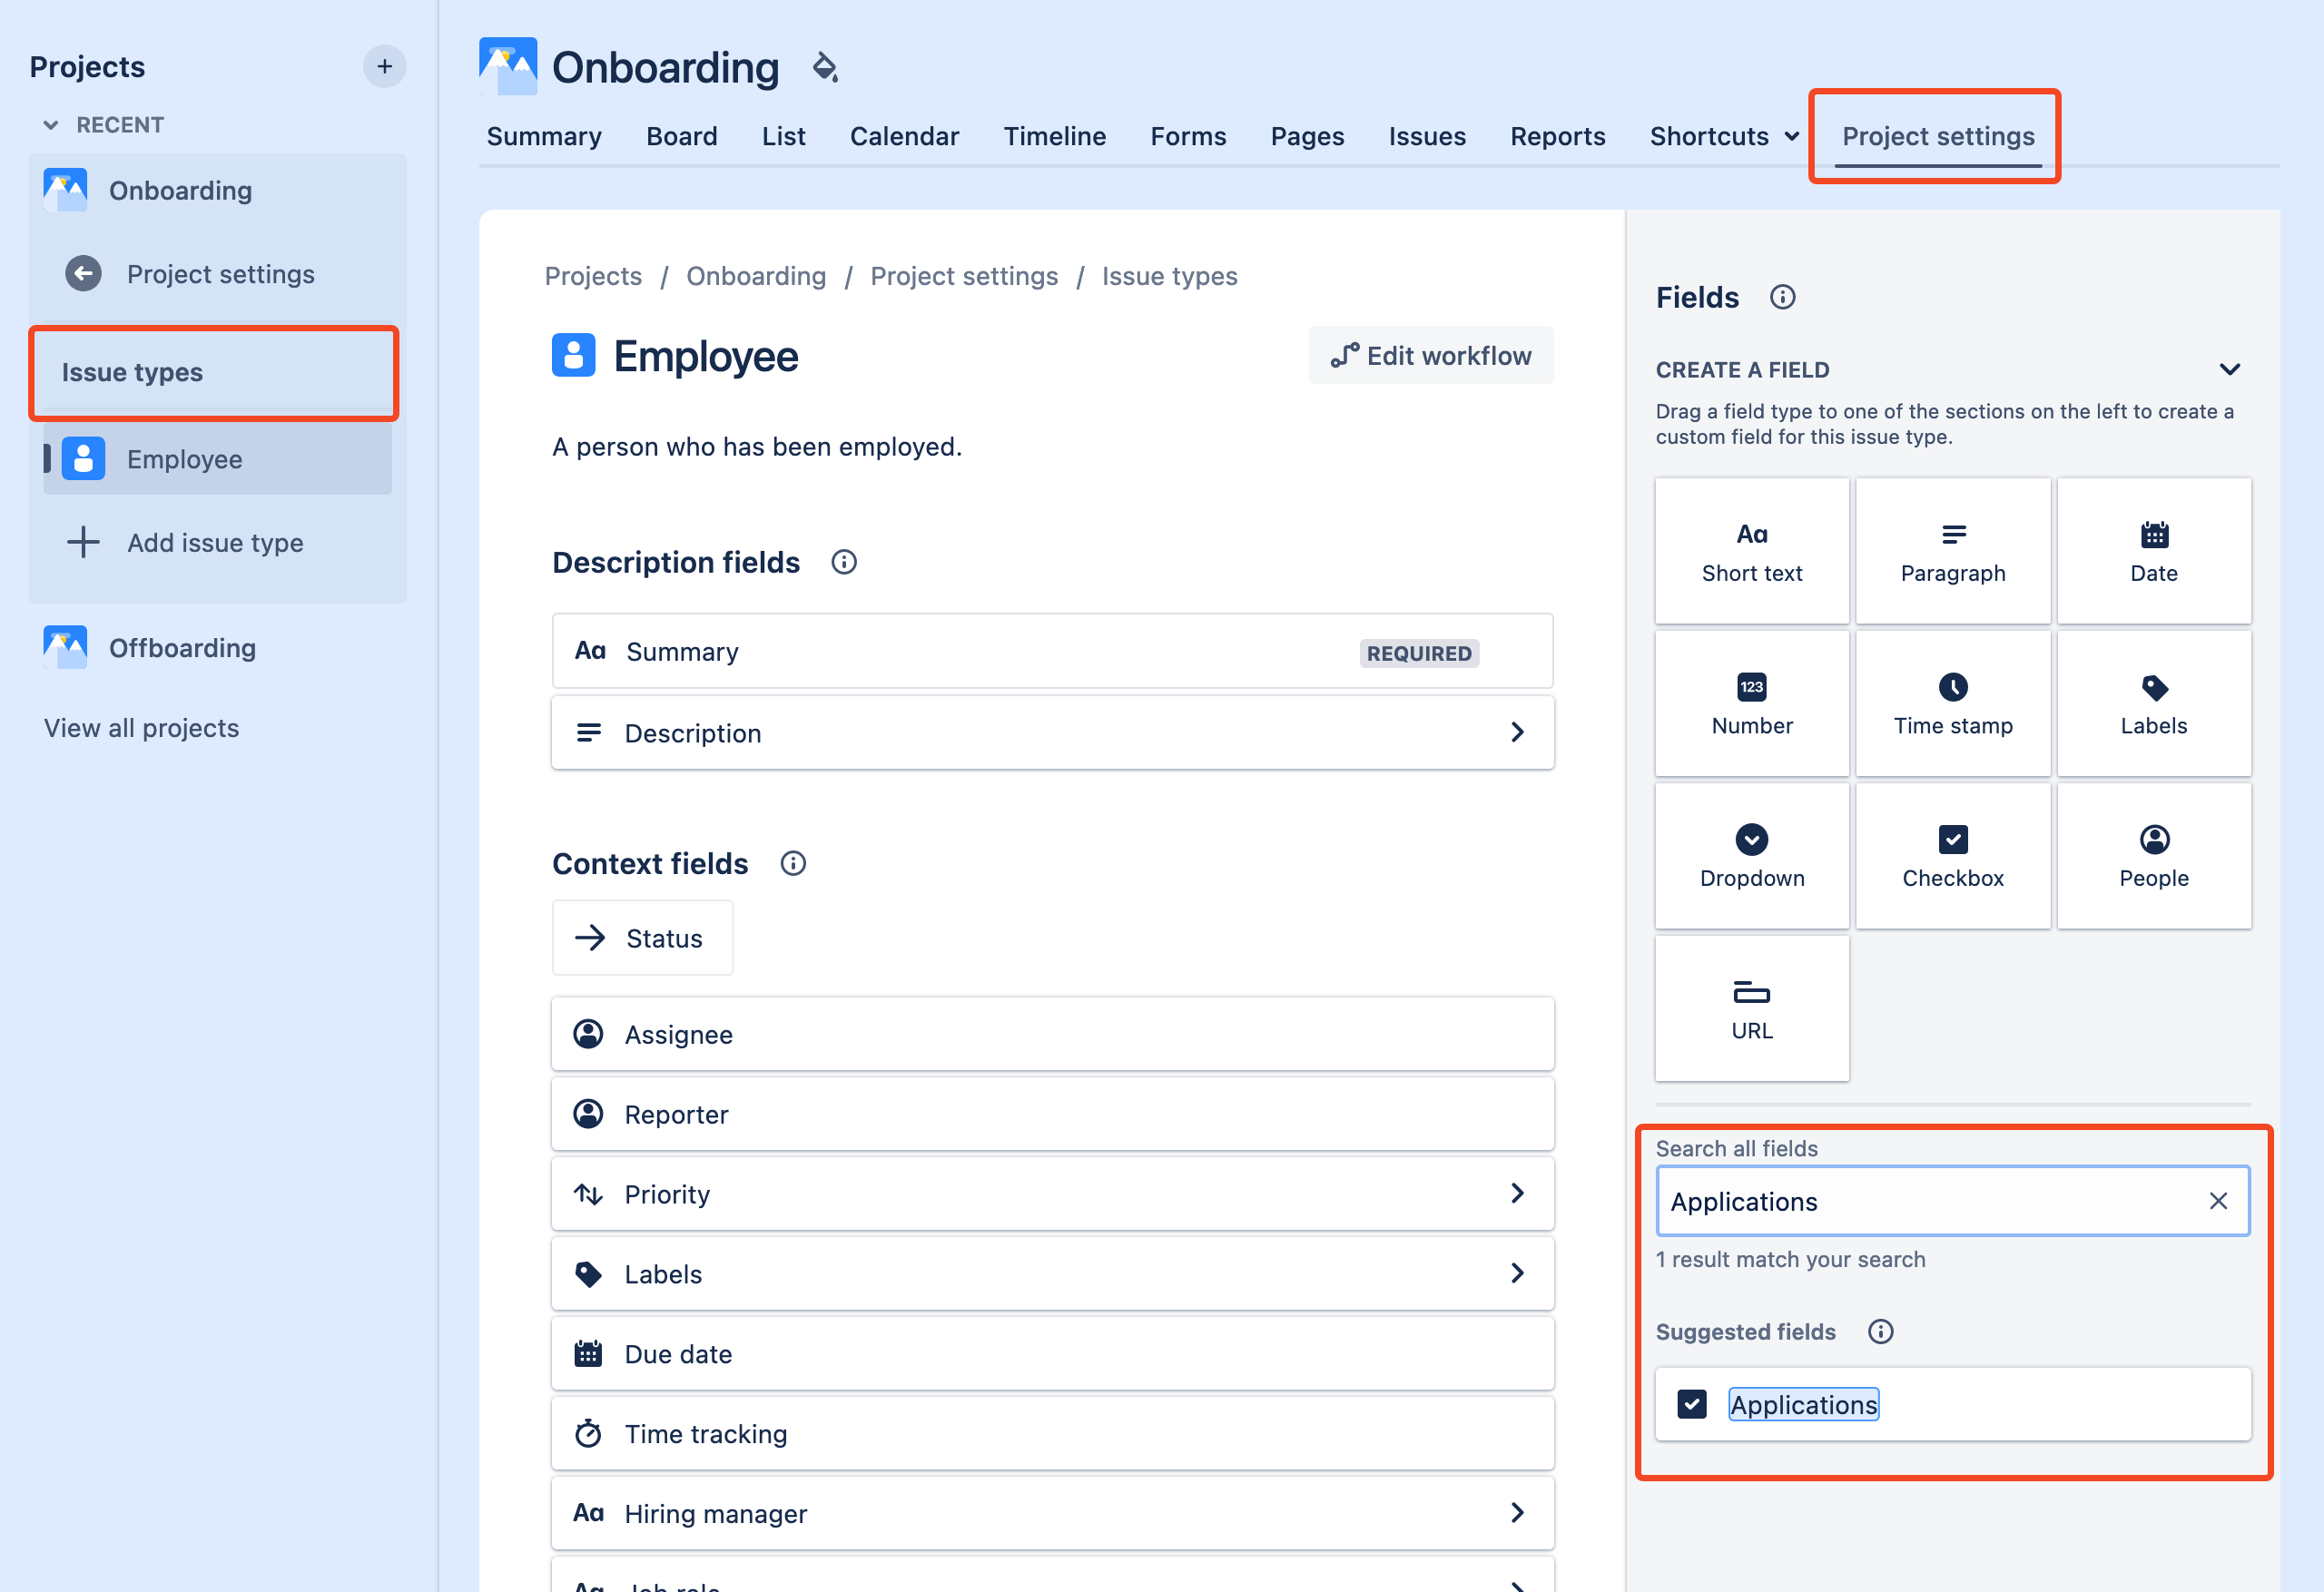The image size is (2324, 1592).
Task: Collapse the RECENT projects section
Action: (50, 125)
